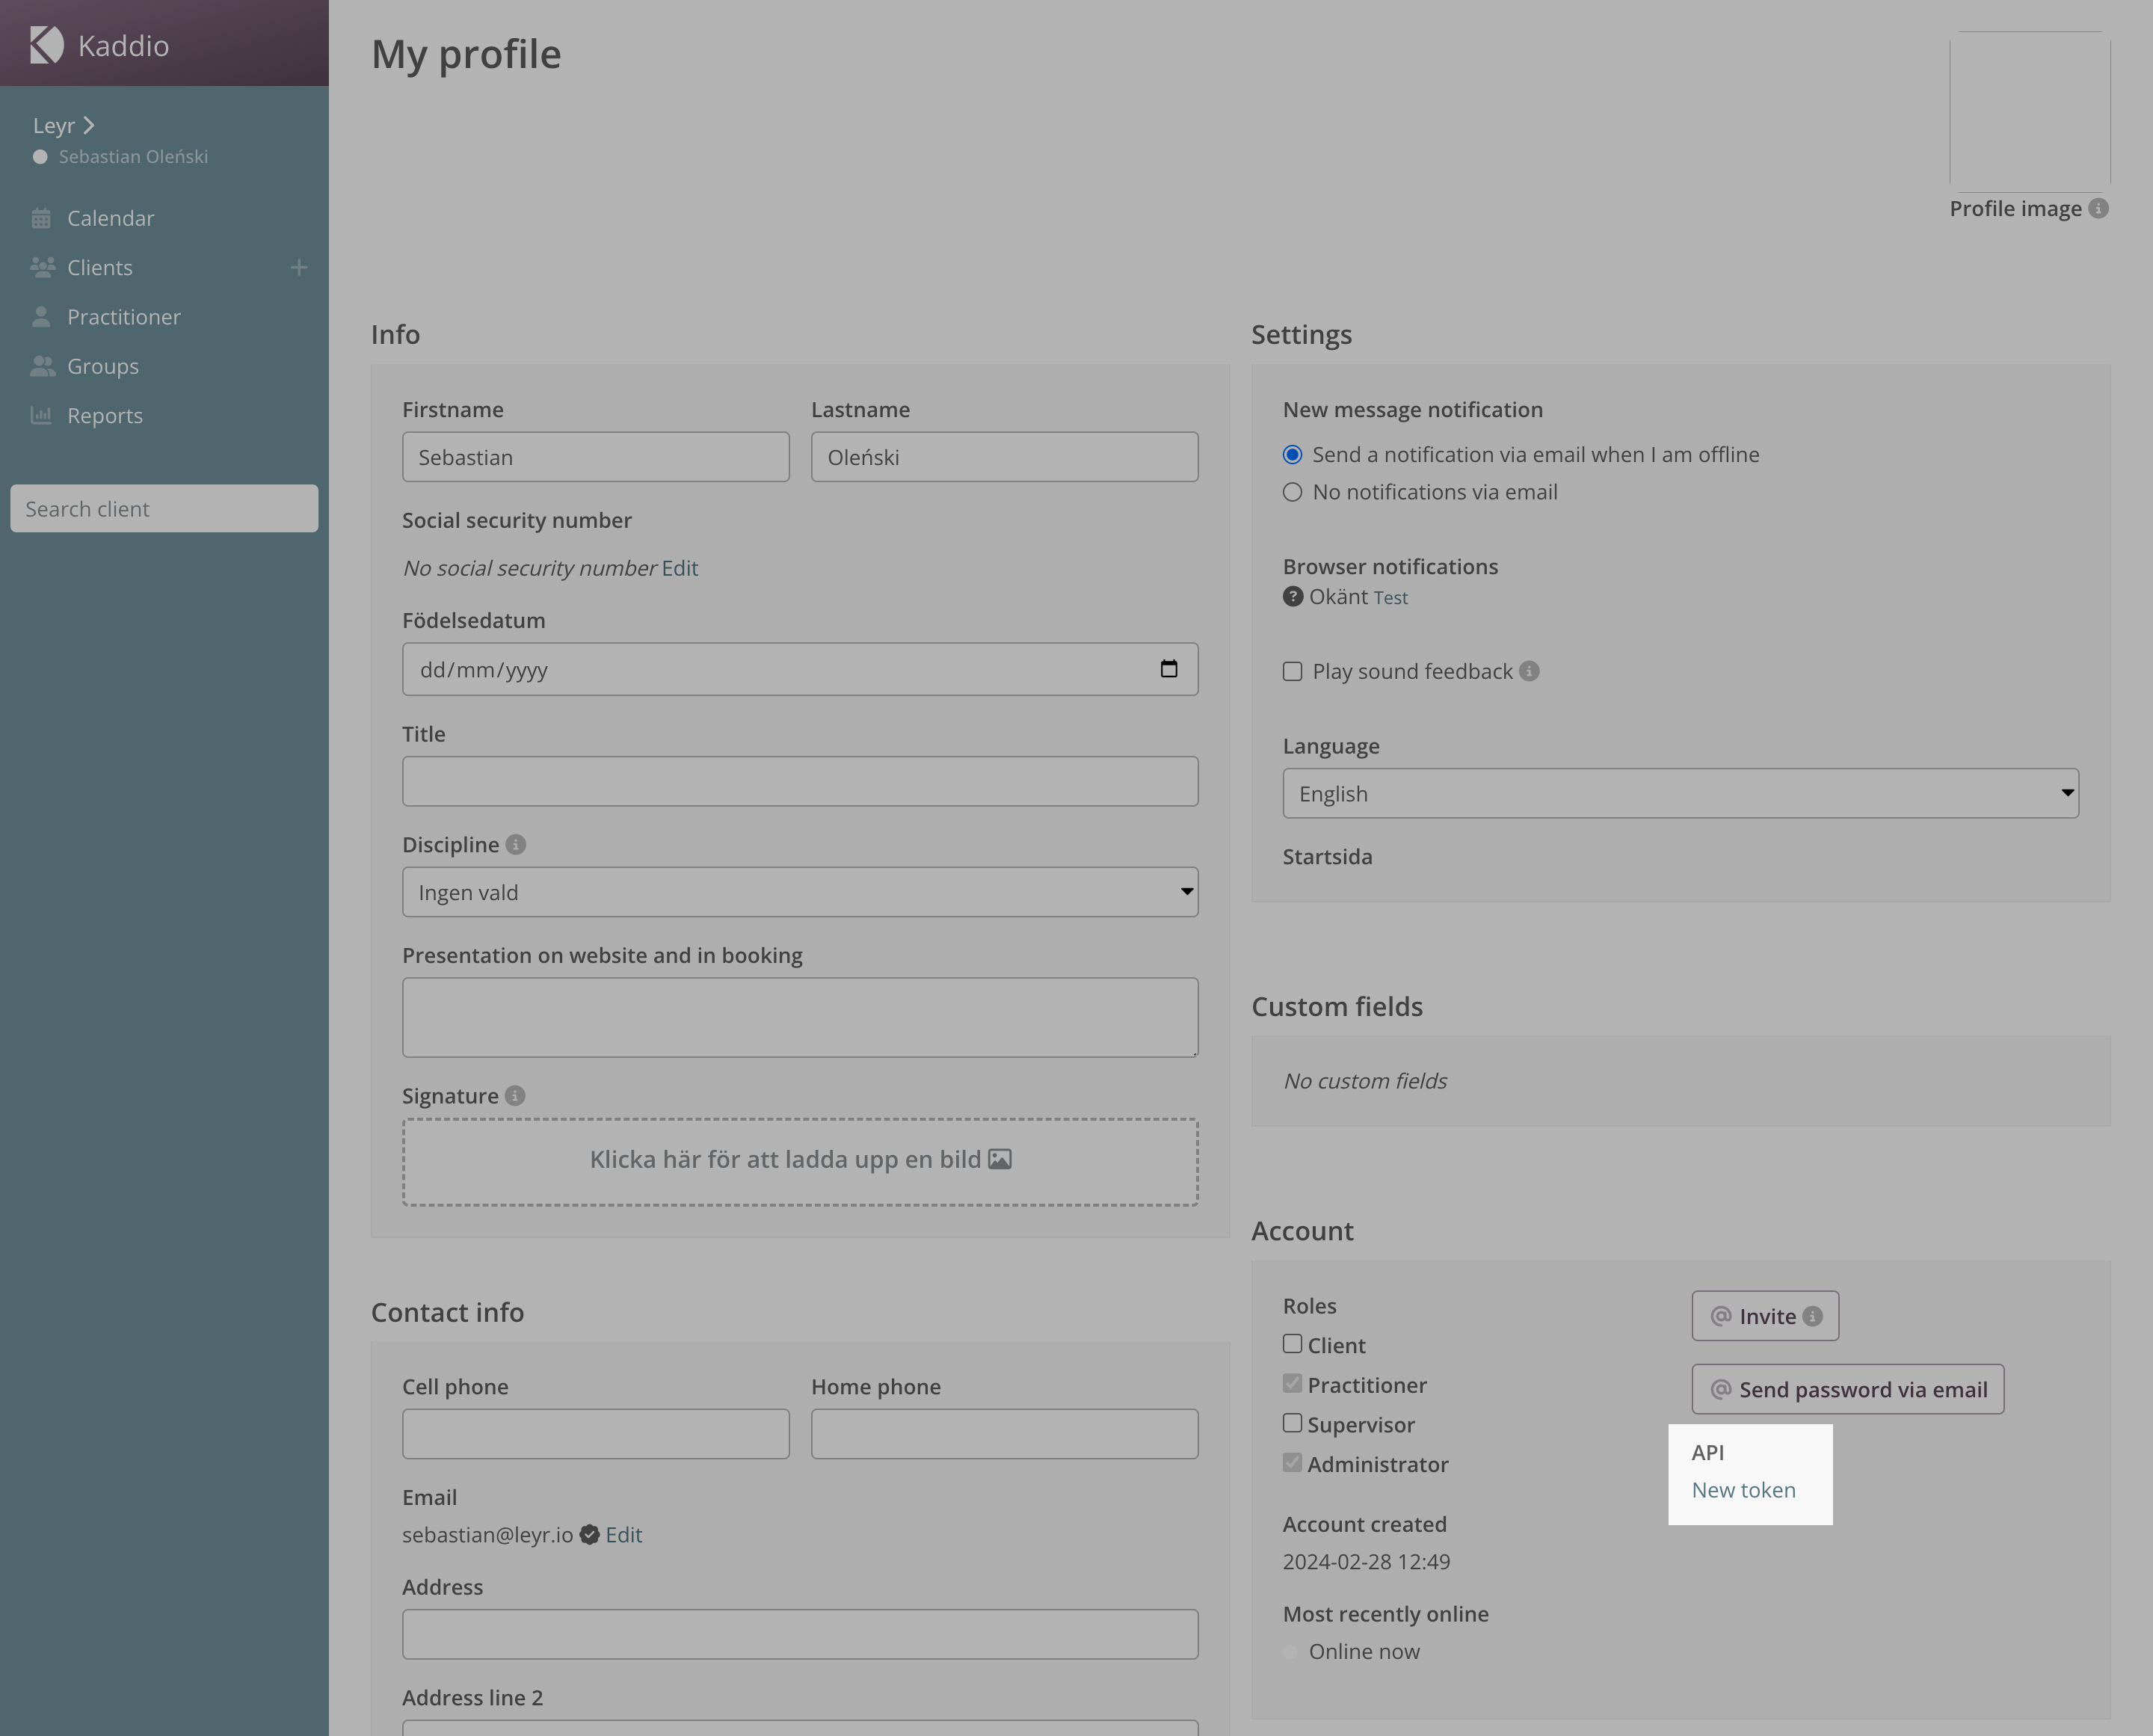
Task: Click the Home phone field
Action: (1004, 1434)
